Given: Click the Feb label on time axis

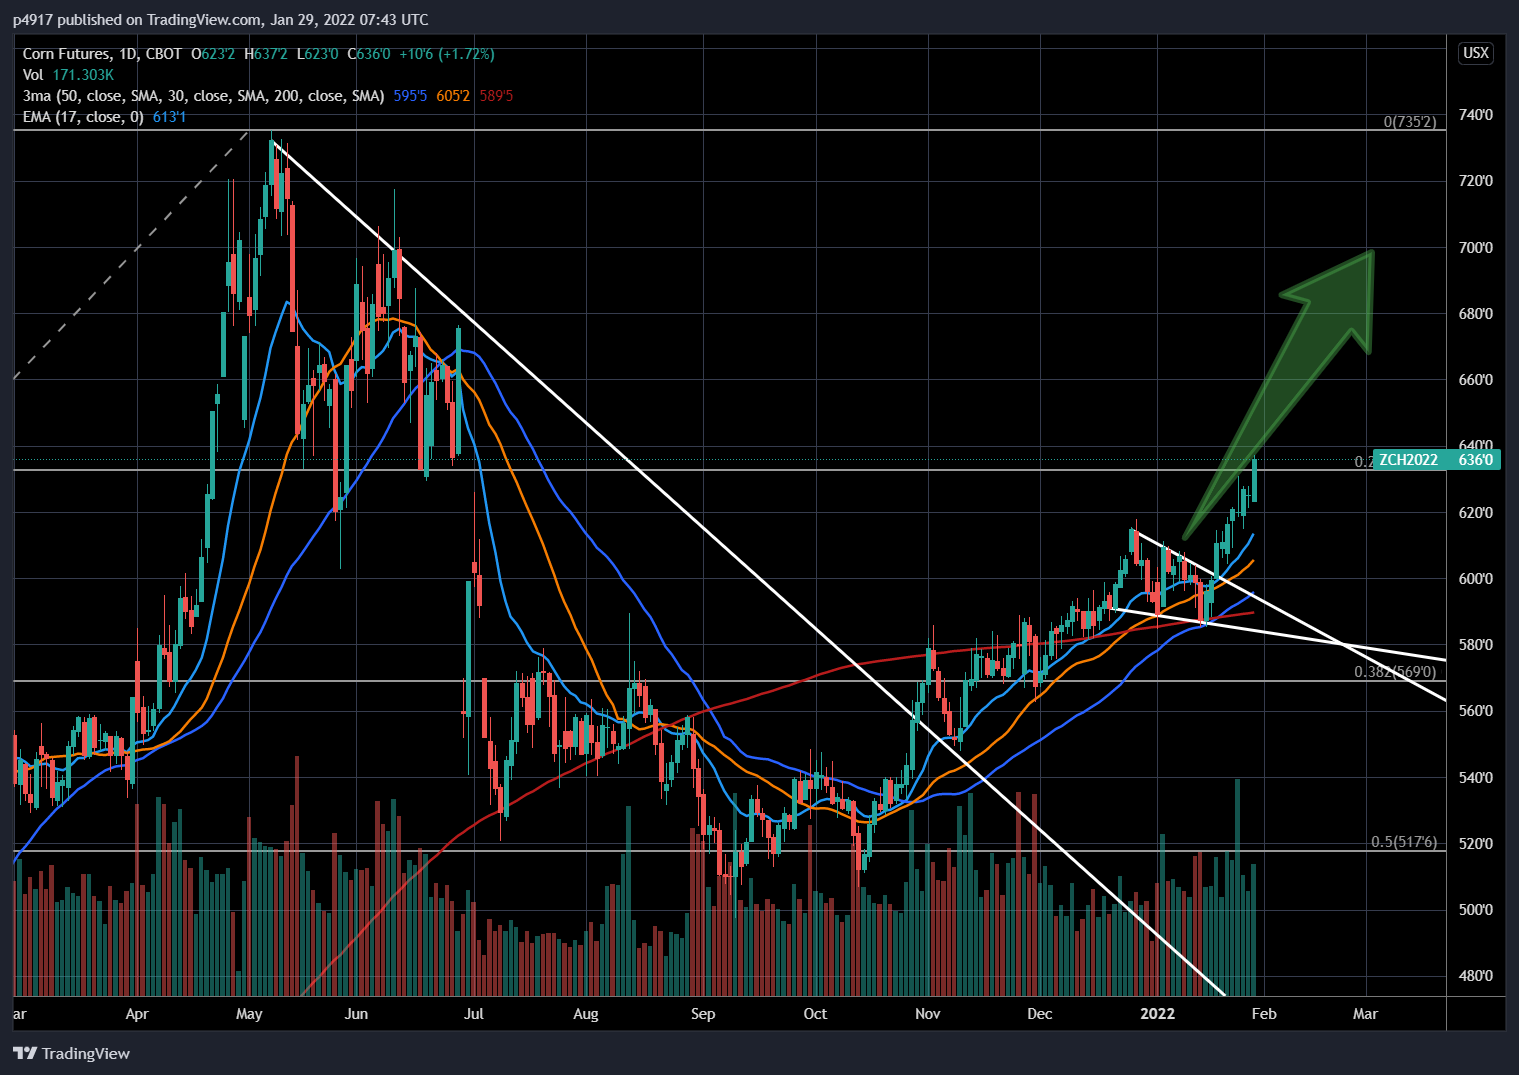Looking at the screenshot, I should pos(1264,1014).
